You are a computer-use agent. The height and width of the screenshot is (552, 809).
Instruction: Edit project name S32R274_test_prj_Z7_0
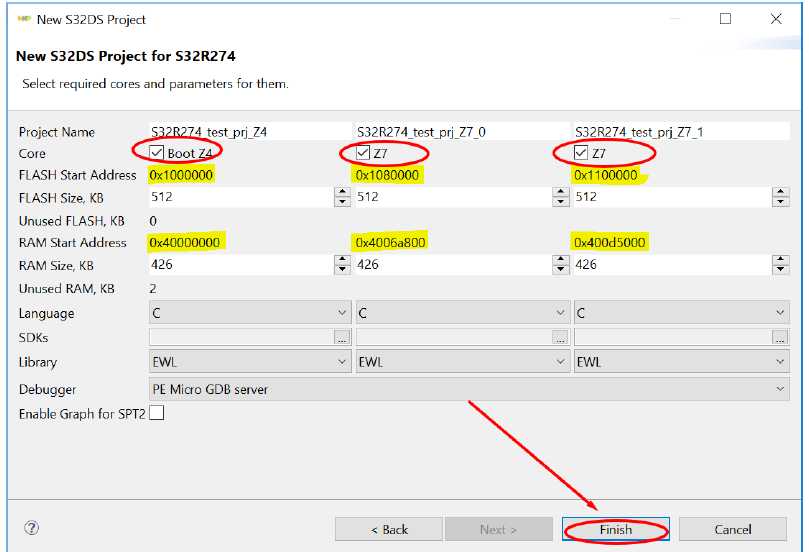[x=462, y=132]
